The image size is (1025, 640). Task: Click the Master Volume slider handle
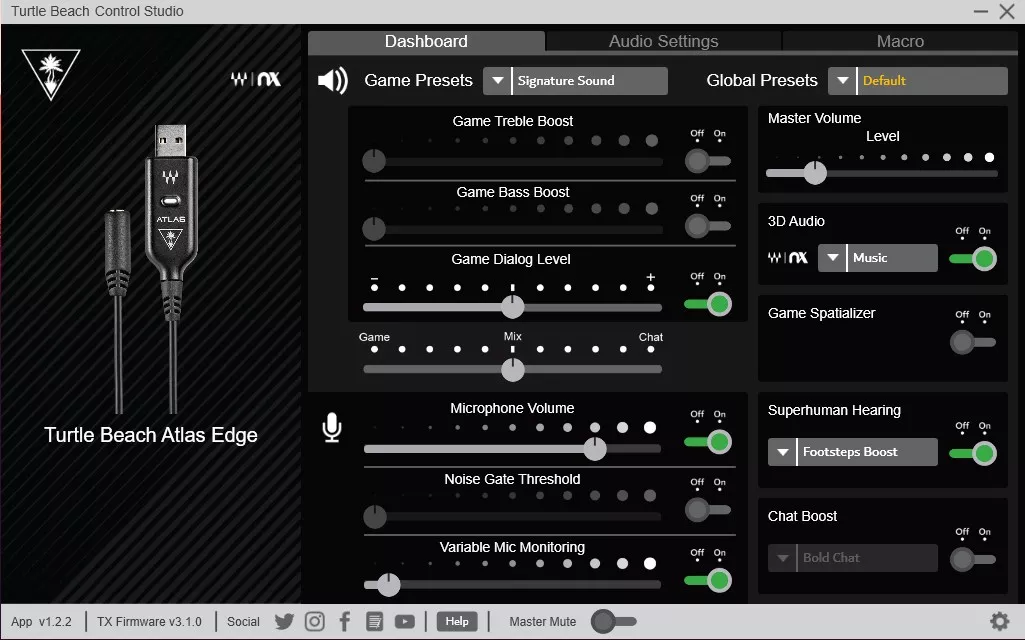pyautogui.click(x=815, y=173)
